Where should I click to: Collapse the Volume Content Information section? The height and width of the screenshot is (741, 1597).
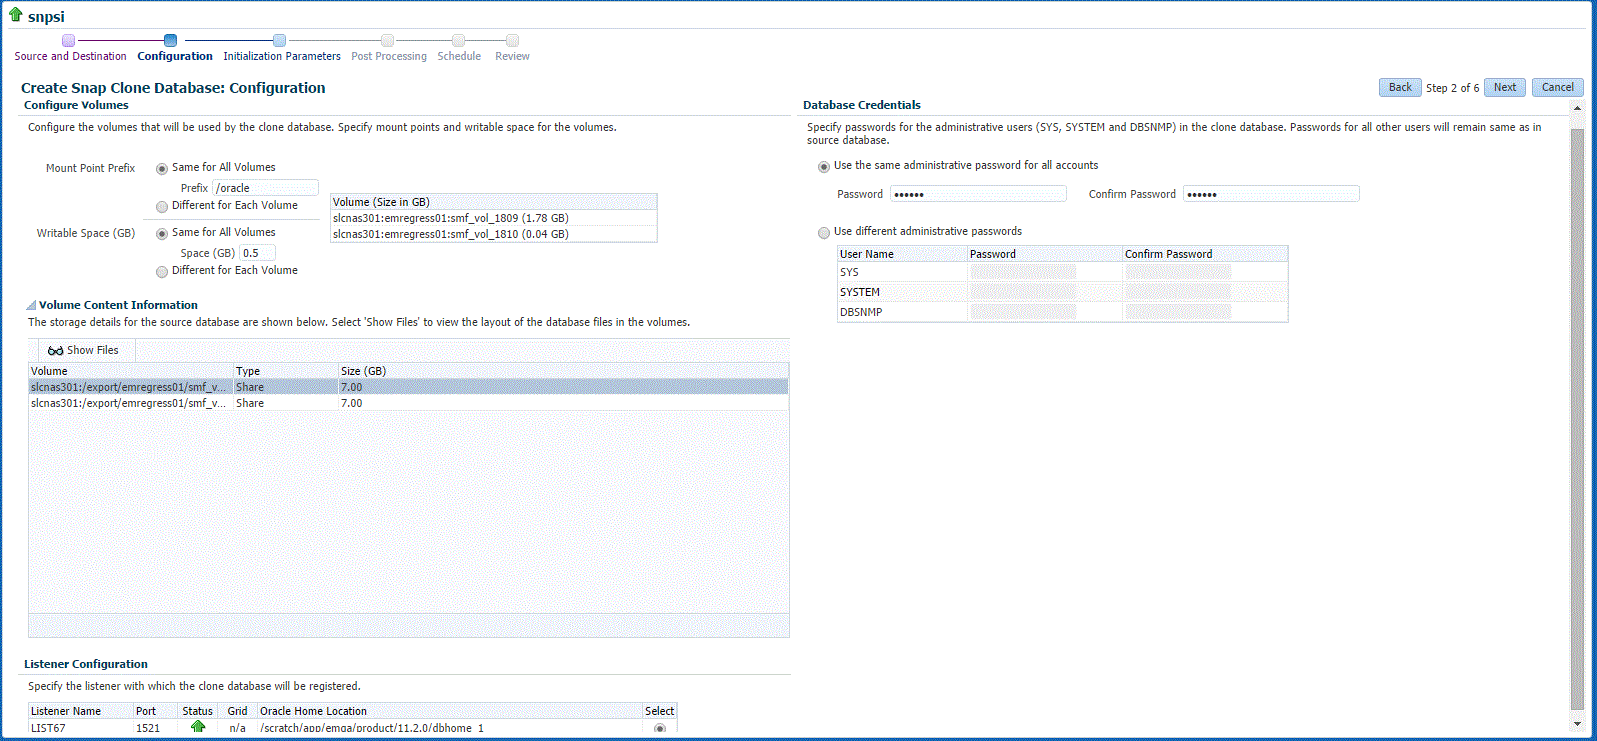tap(31, 306)
